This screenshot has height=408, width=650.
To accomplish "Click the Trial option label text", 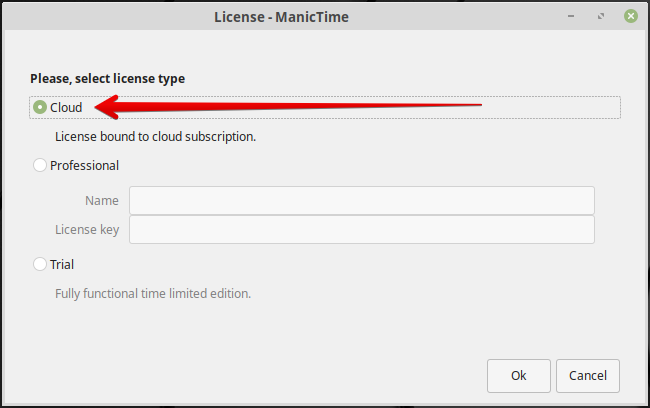I will point(62,265).
